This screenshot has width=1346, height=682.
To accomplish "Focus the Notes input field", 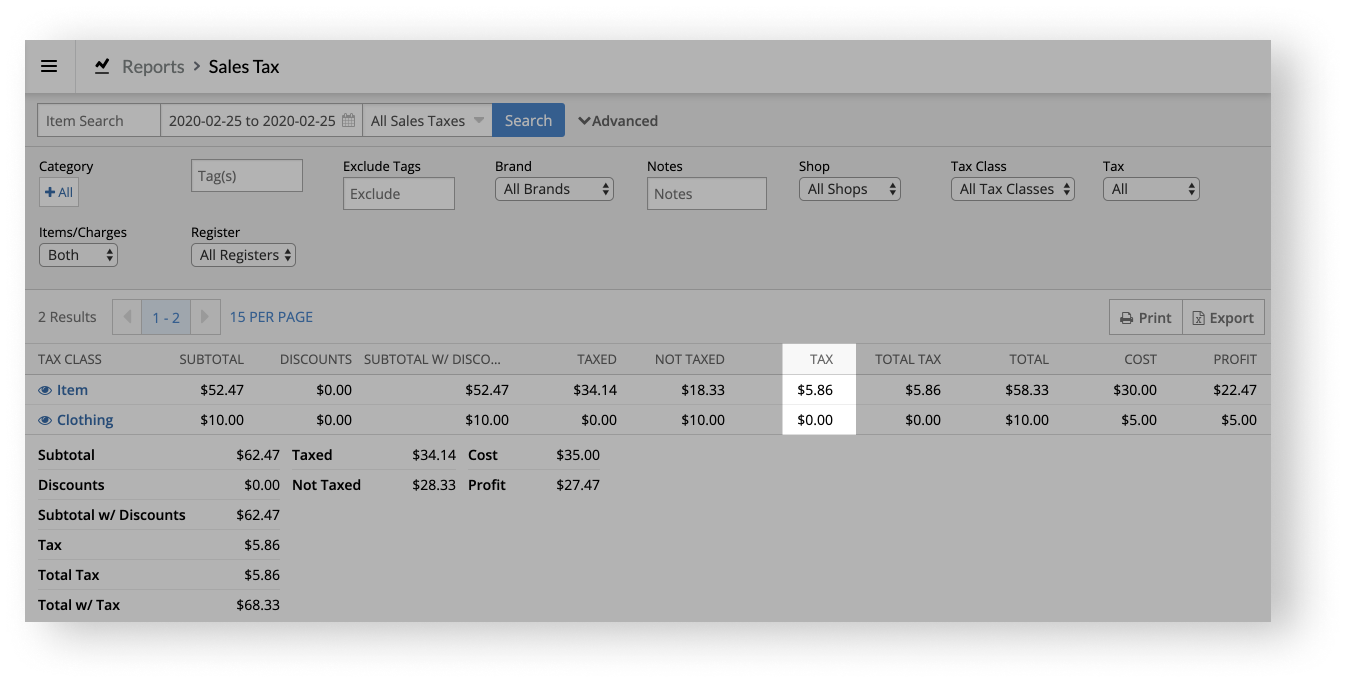I will pos(707,194).
